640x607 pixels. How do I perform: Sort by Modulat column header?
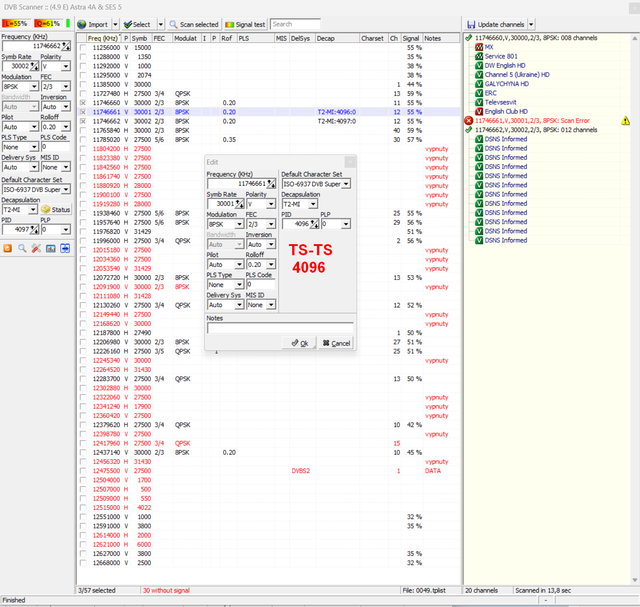tap(187, 38)
